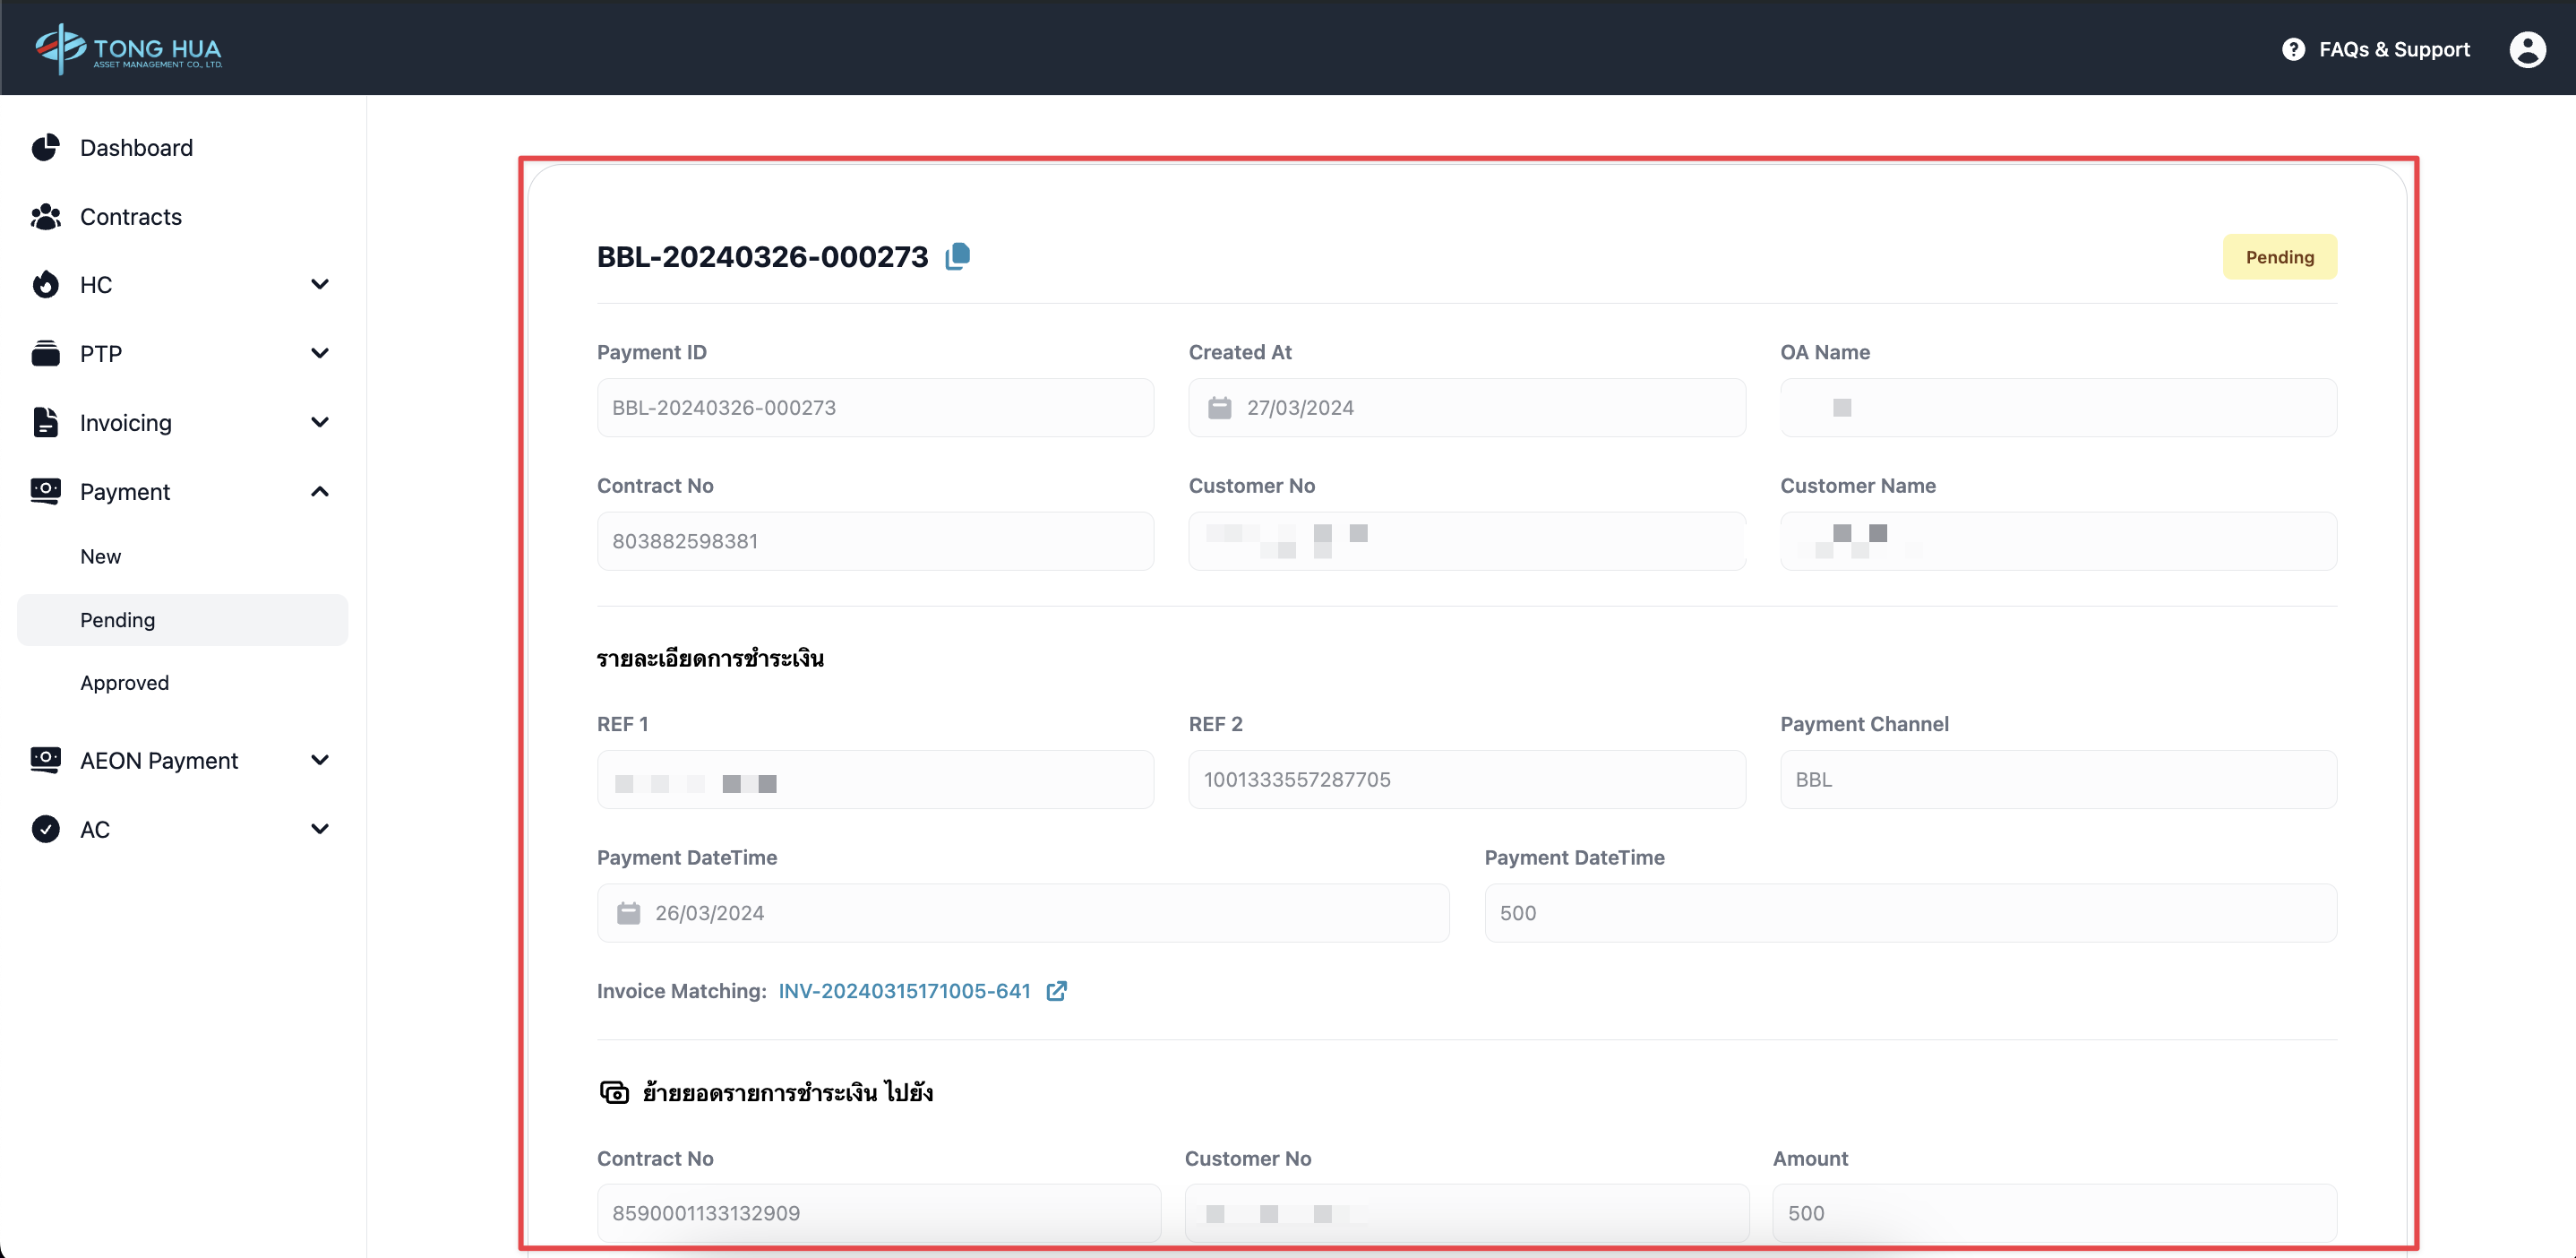2576x1258 pixels.
Task: Click the Contracts people icon
Action: click(x=45, y=217)
